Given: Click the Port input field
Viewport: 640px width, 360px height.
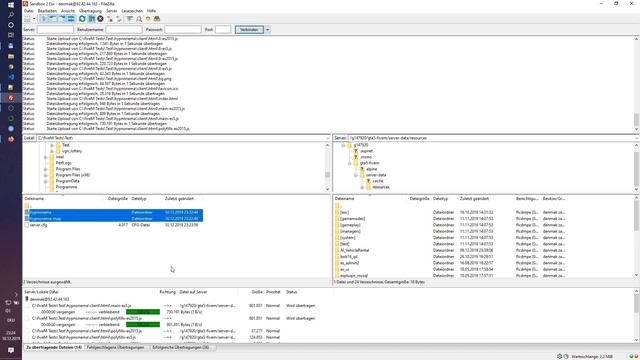Looking at the screenshot, I should [x=223, y=29].
